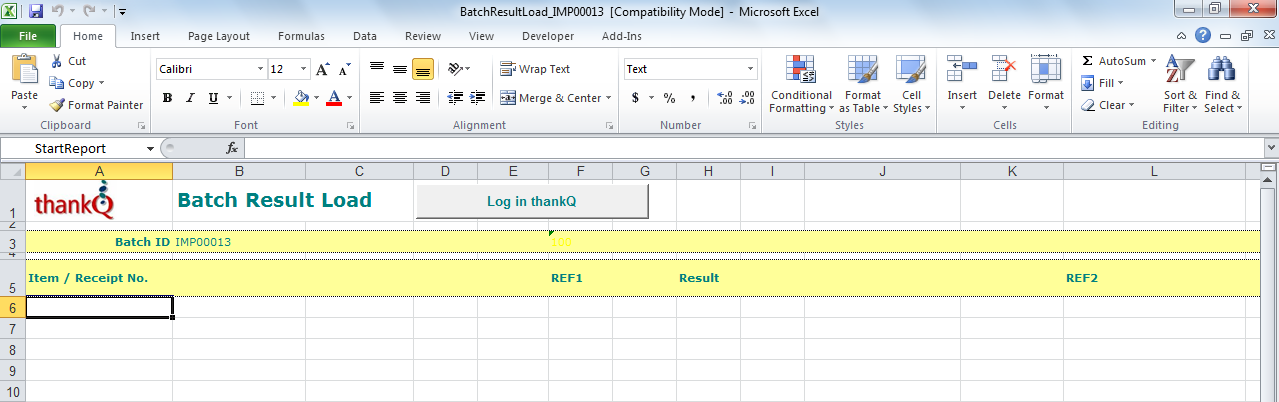The width and height of the screenshot is (1279, 402).
Task: Open the File tab
Action: click(28, 36)
